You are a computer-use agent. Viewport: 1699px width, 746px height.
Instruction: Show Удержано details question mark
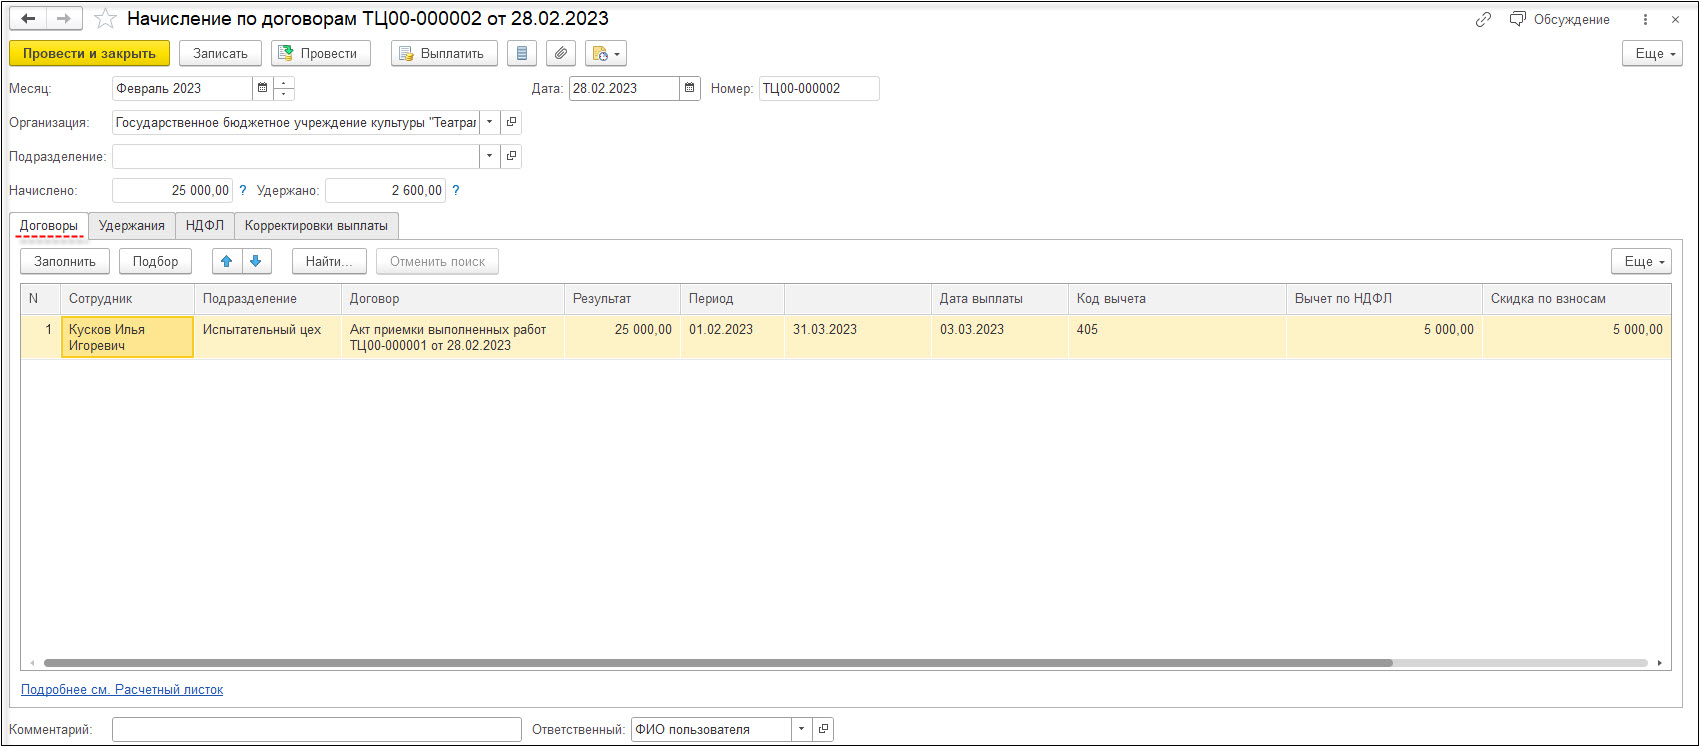[456, 190]
